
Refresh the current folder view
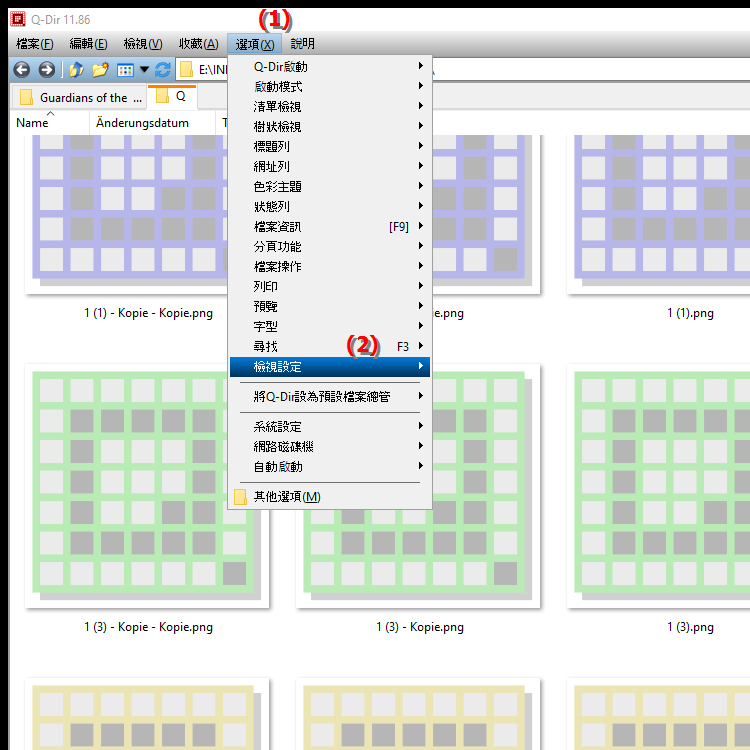pyautogui.click(x=163, y=70)
